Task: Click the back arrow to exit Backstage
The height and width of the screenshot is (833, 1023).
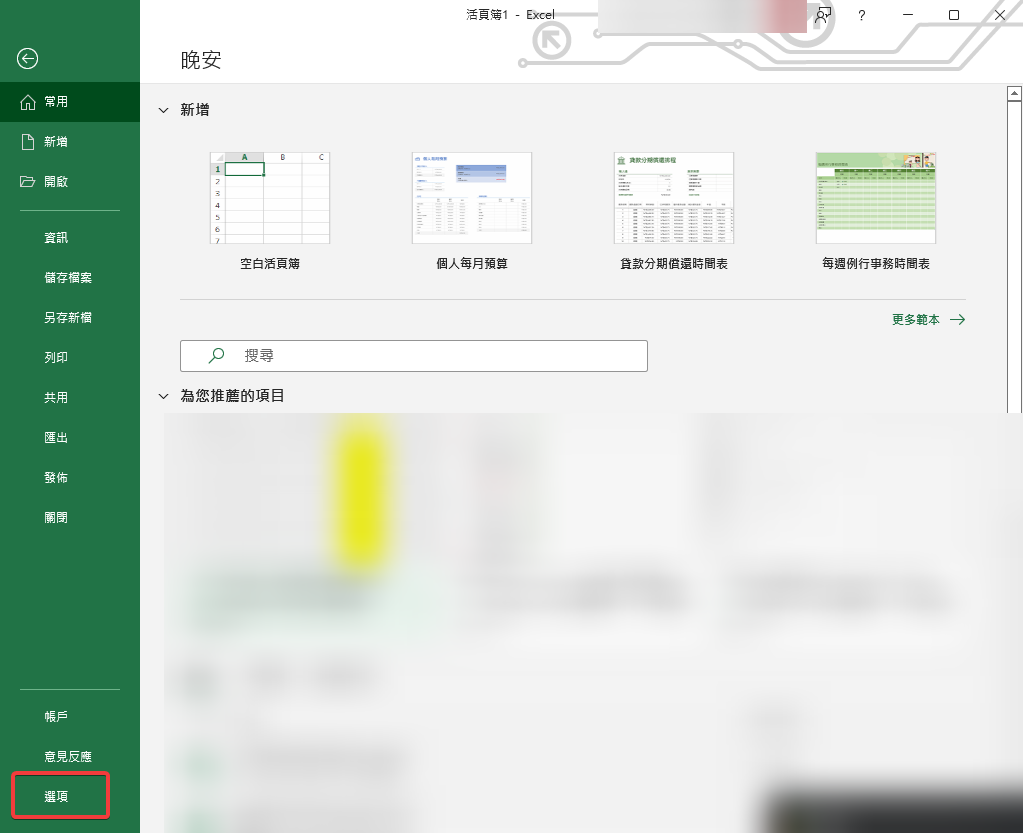Action: pyautogui.click(x=27, y=59)
